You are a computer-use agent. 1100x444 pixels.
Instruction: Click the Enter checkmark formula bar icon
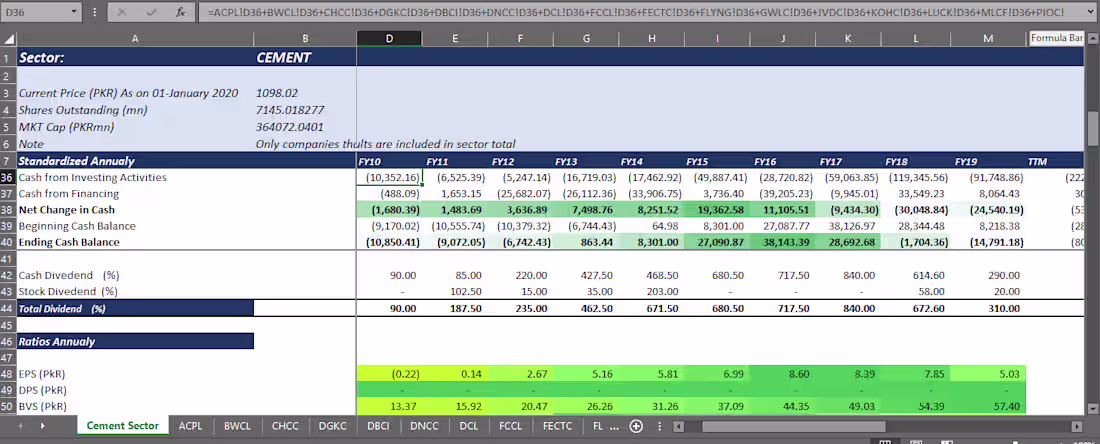tap(151, 12)
